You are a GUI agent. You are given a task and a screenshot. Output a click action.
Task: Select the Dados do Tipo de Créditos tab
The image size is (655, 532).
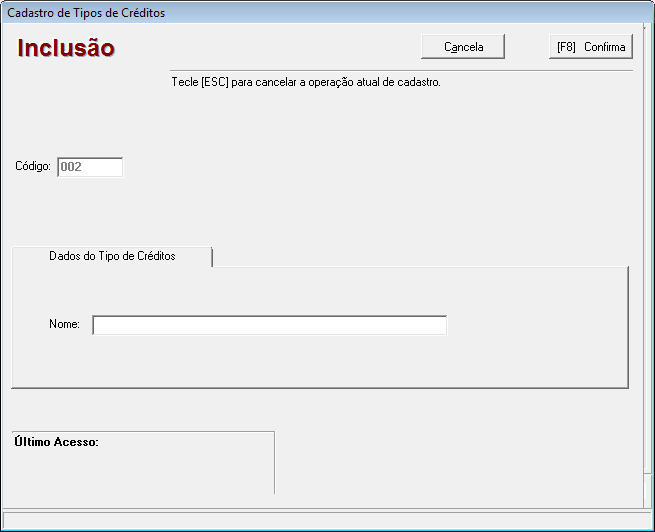pyautogui.click(x=112, y=256)
